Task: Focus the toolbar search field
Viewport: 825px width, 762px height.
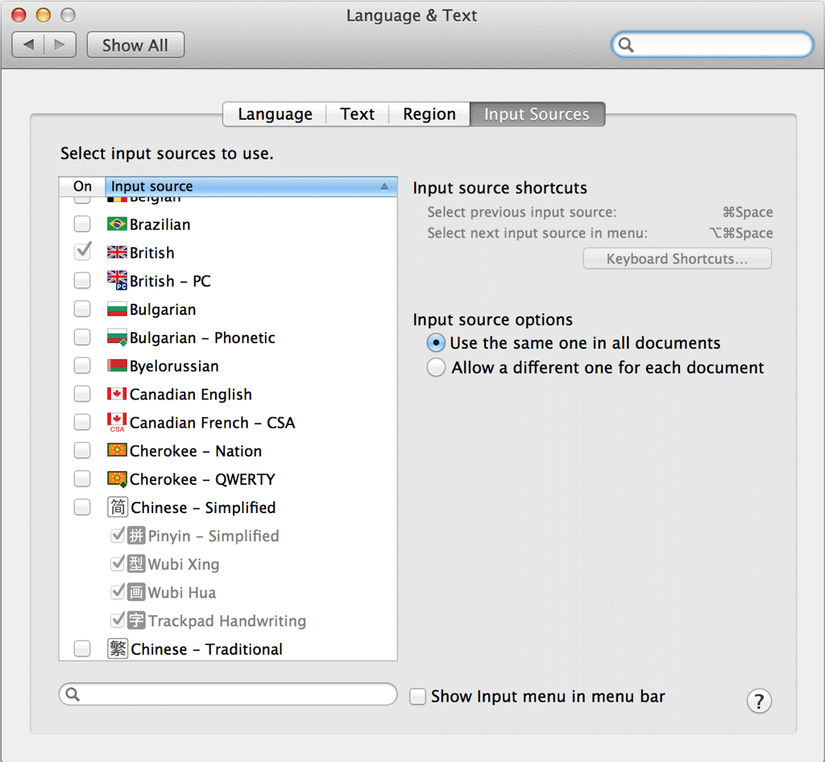Action: [x=713, y=45]
